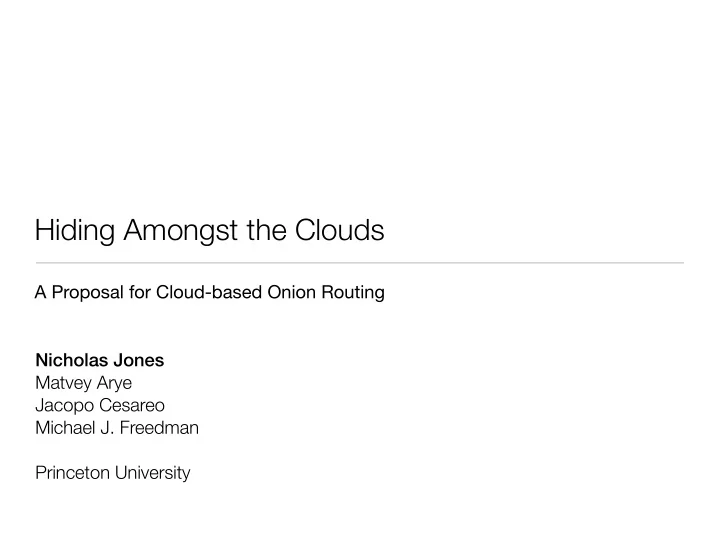Click the bold author name Nicholas Jones
This screenshot has width=720, height=540.
coord(100,360)
